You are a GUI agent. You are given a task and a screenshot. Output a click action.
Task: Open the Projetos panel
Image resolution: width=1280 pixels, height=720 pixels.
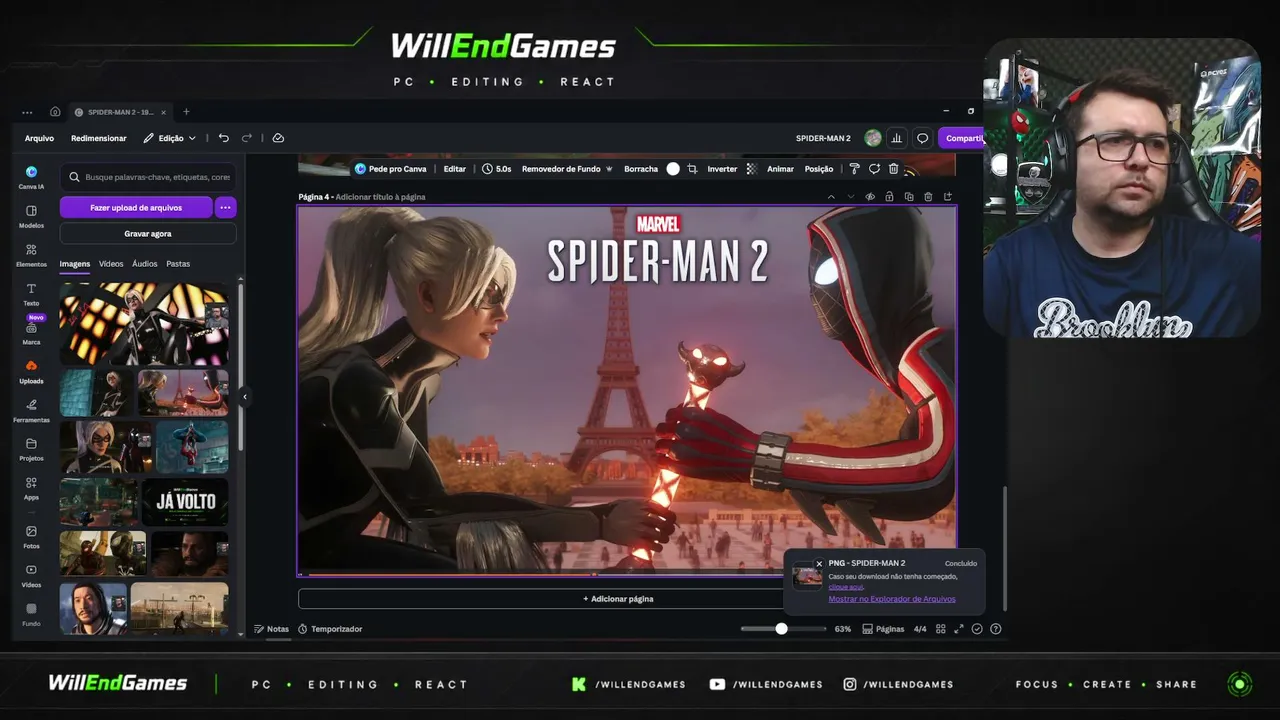pos(31,449)
